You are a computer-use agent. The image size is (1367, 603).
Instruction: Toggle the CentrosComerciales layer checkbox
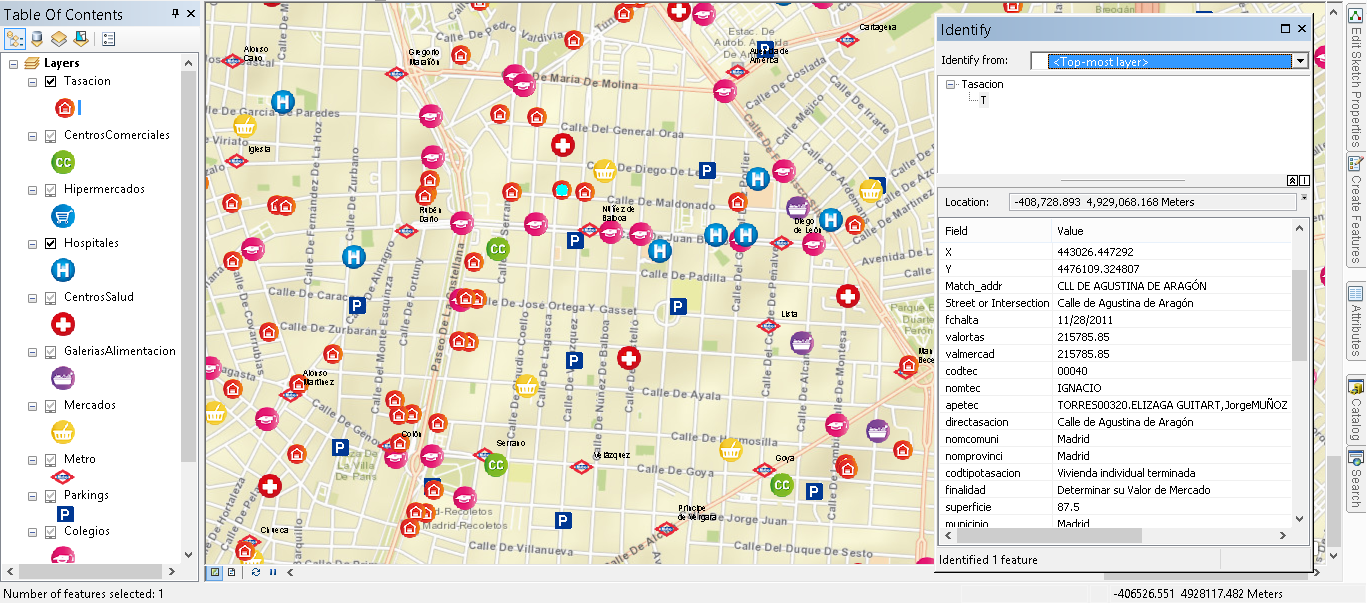coord(51,135)
